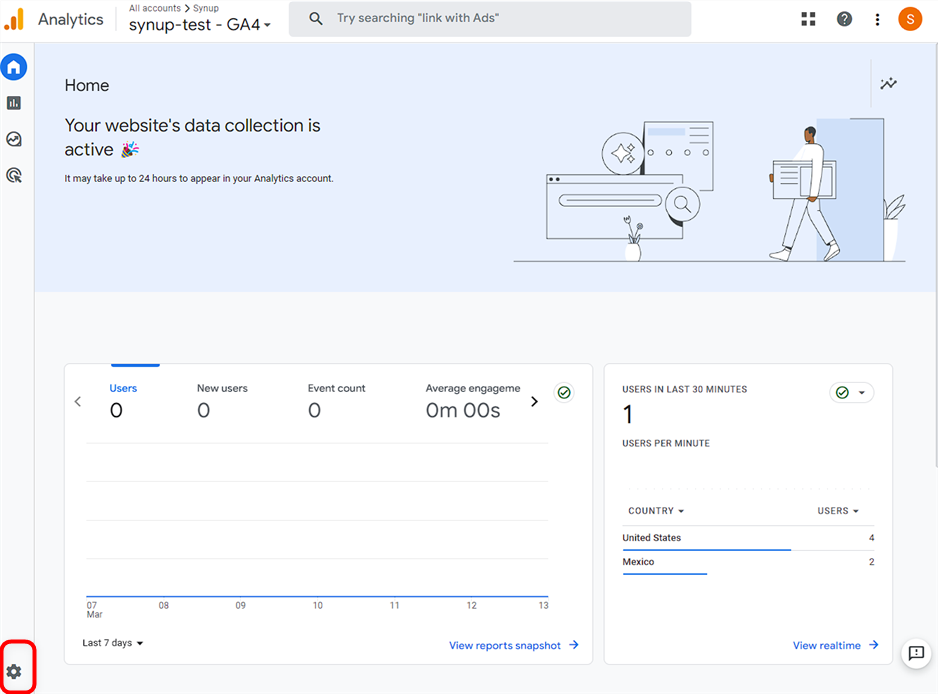This screenshot has height=694, width=938.
Task: Open the Reports icon in sidebar
Action: click(x=14, y=103)
